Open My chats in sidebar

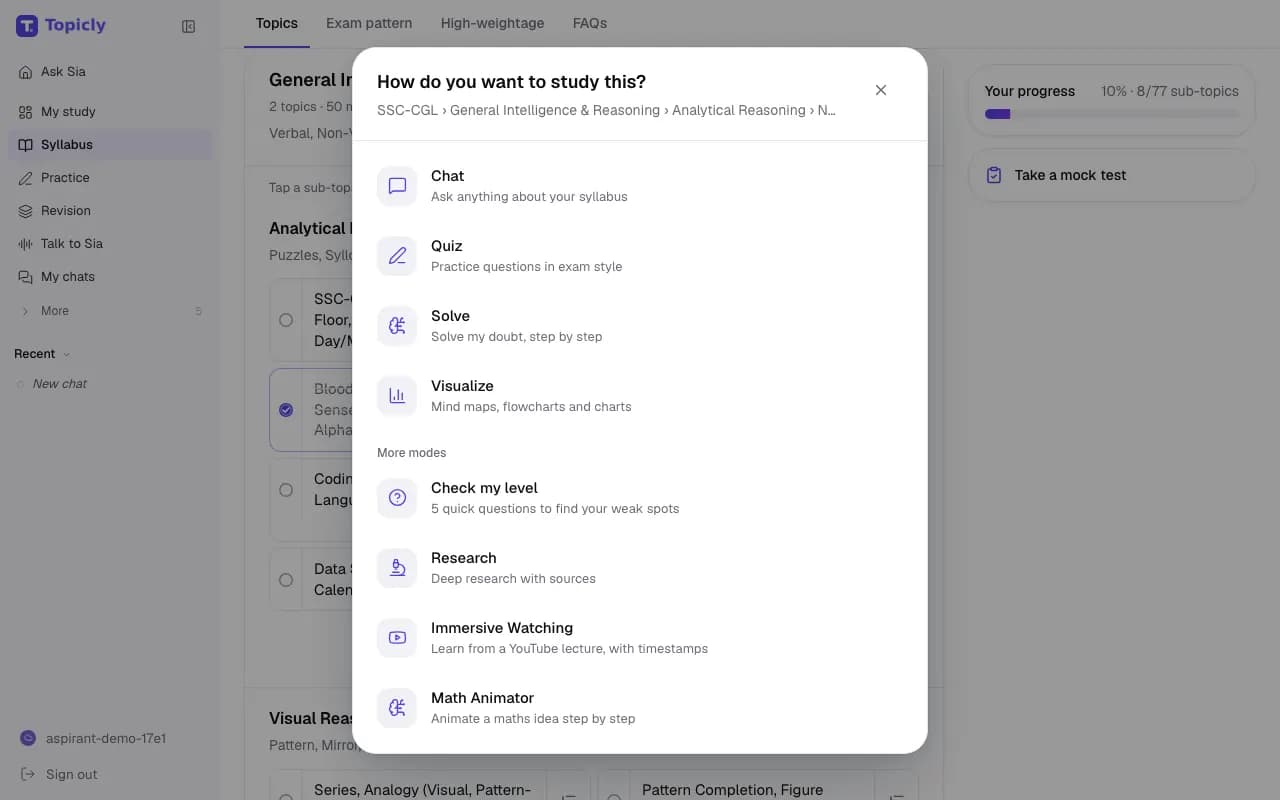(110, 277)
